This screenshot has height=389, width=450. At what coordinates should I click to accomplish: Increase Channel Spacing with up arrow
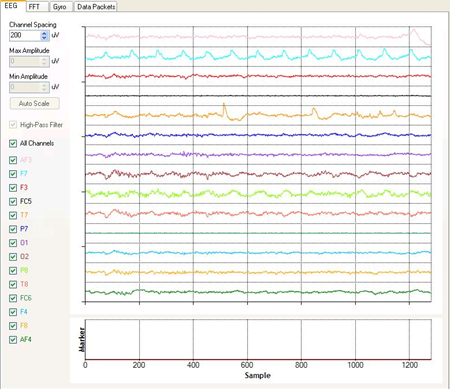point(45,33)
